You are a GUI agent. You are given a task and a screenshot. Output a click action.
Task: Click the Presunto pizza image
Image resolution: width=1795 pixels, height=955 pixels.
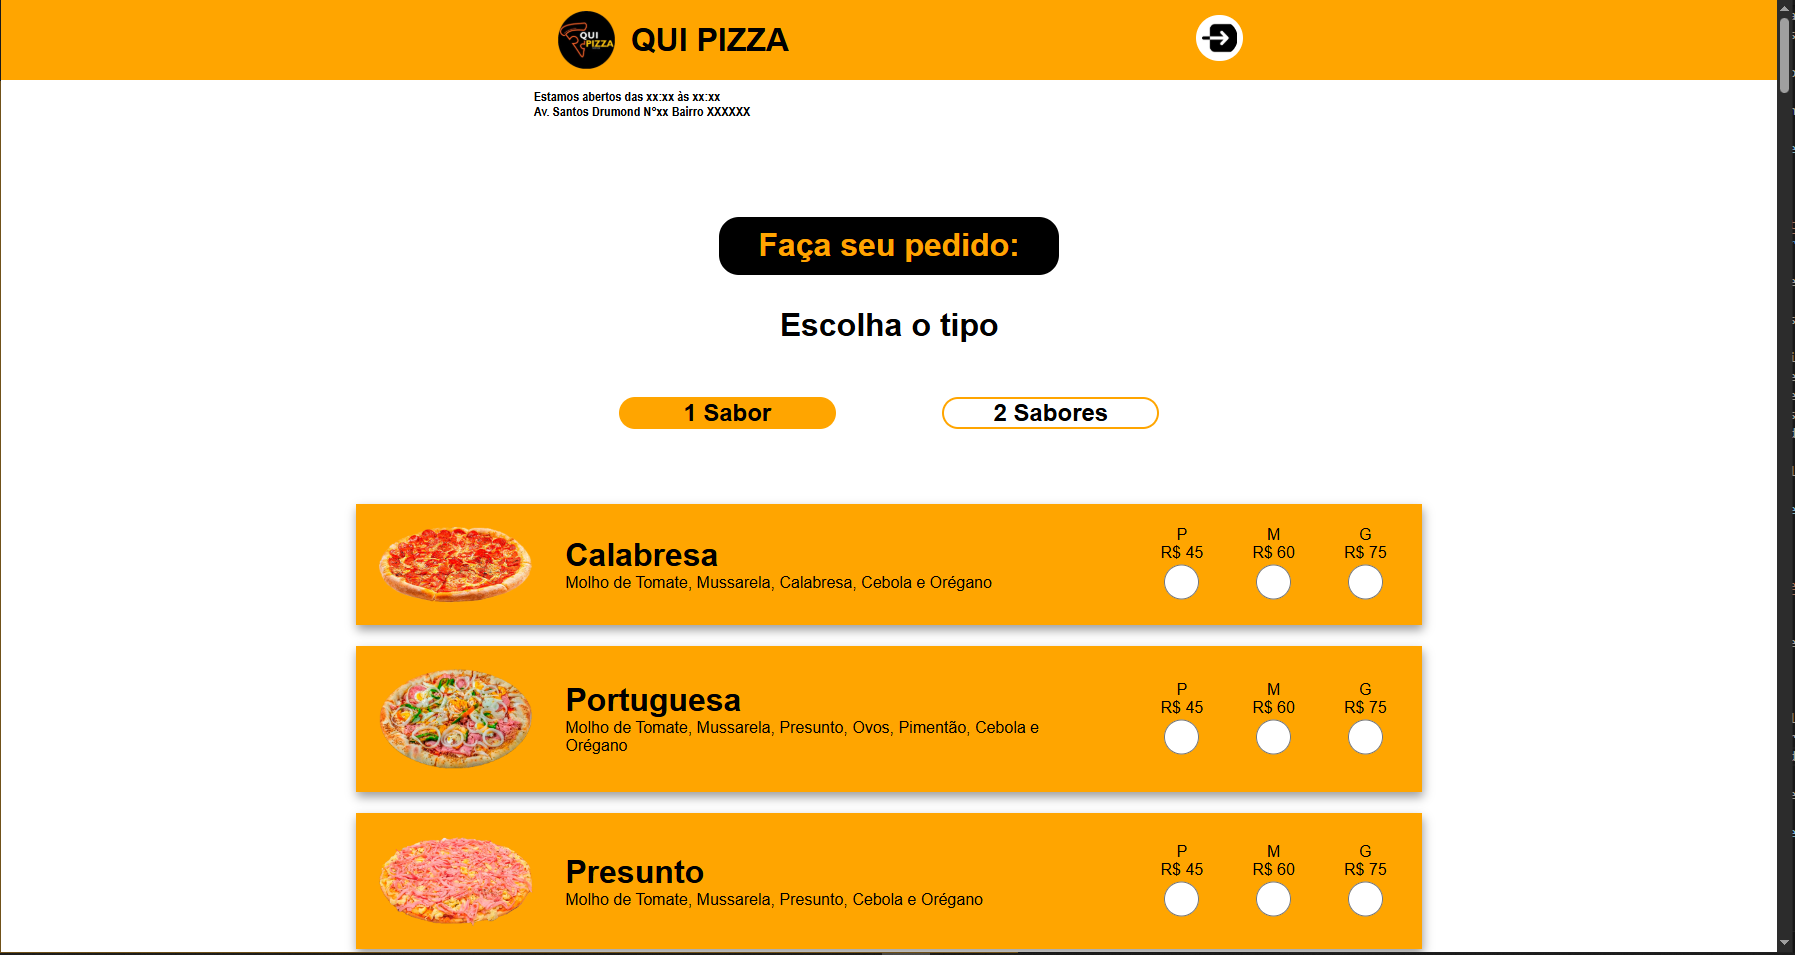[455, 880]
